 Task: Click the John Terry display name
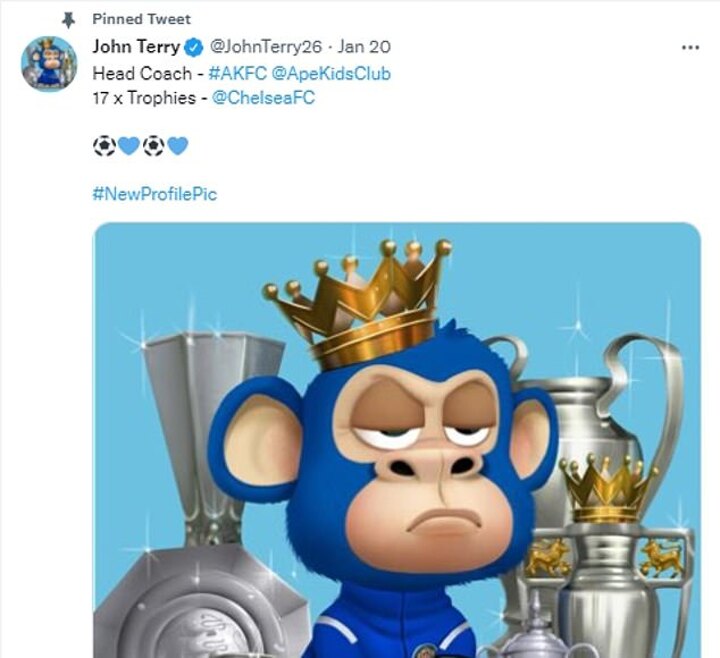pyautogui.click(x=135, y=47)
